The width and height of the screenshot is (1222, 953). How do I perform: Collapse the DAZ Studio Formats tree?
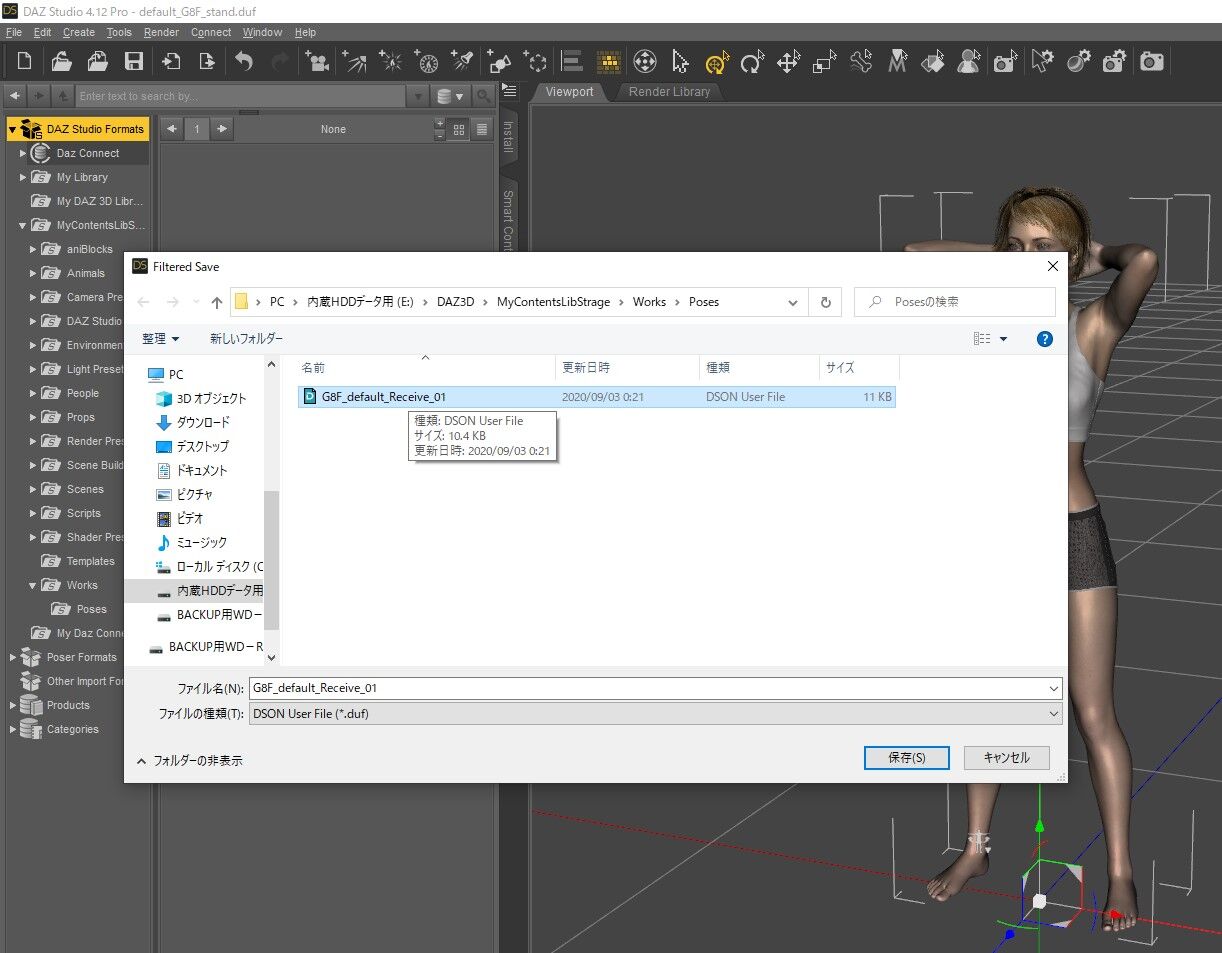[12, 129]
